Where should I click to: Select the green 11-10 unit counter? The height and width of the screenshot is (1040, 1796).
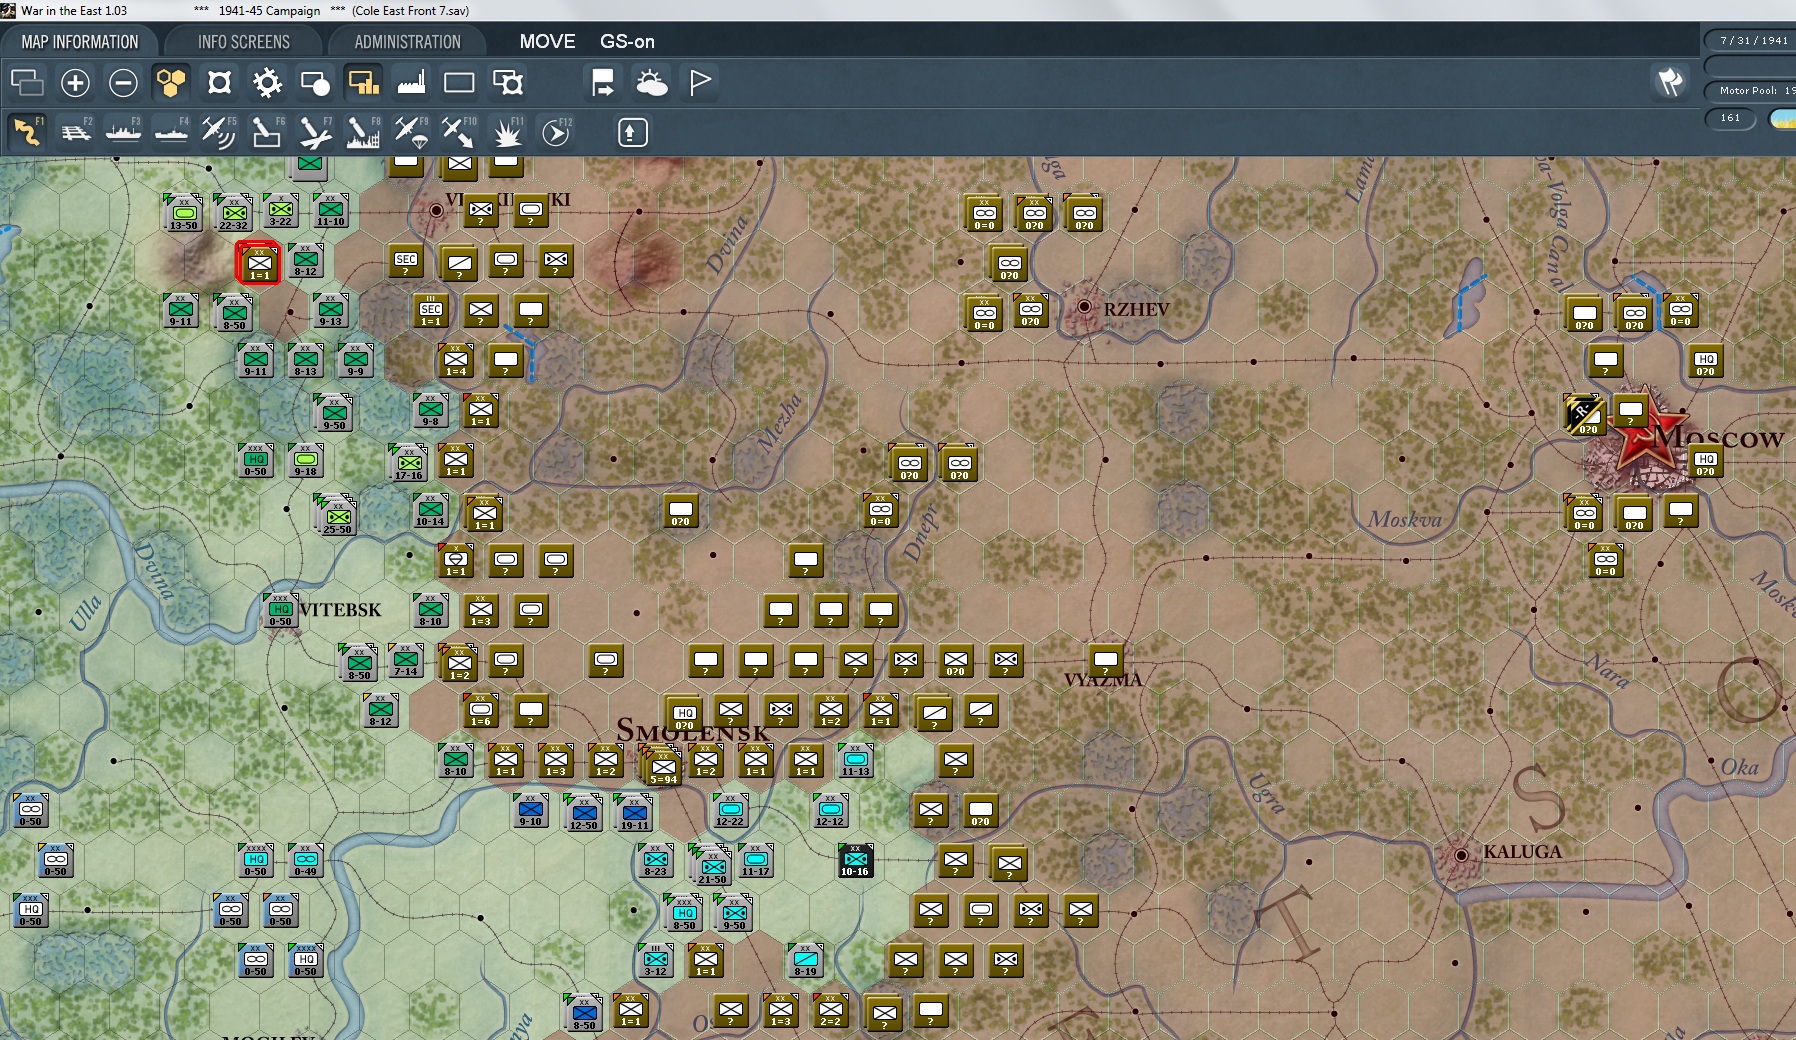point(331,211)
